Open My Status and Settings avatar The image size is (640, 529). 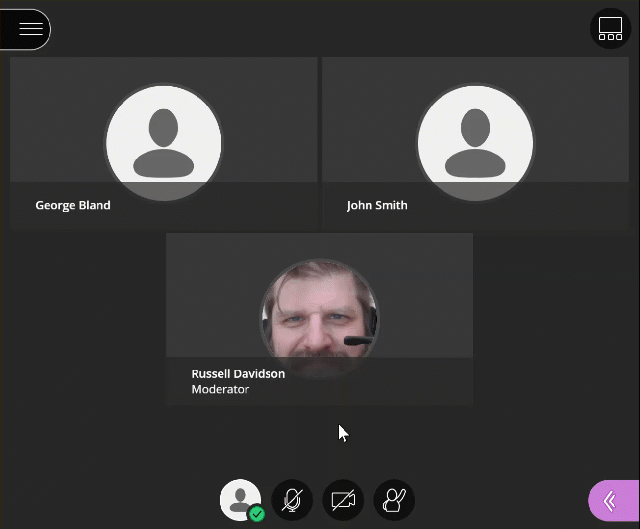click(239, 499)
